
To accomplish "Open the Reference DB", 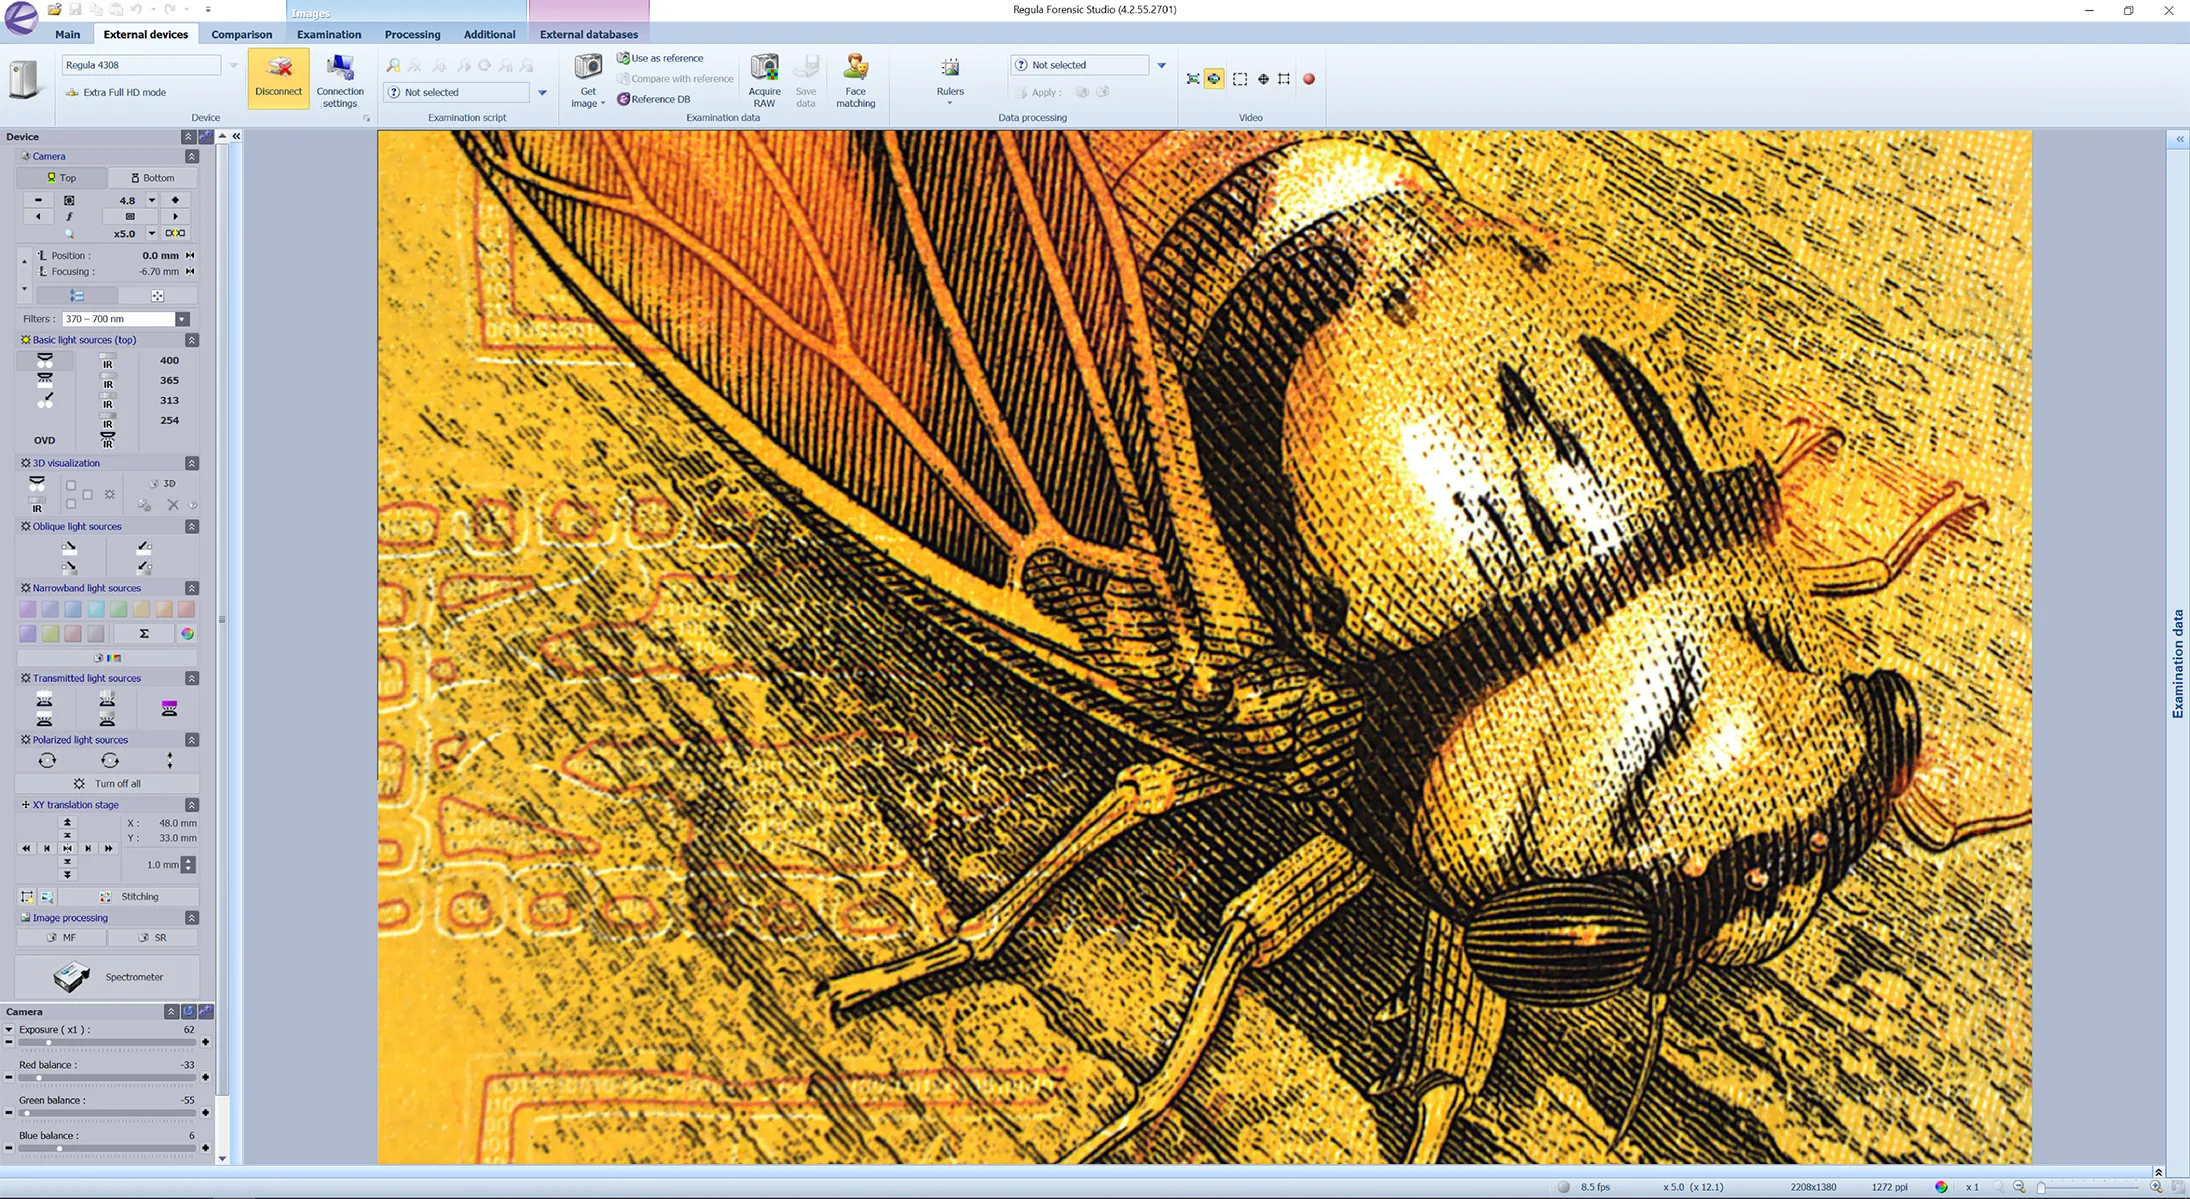I will [x=653, y=99].
